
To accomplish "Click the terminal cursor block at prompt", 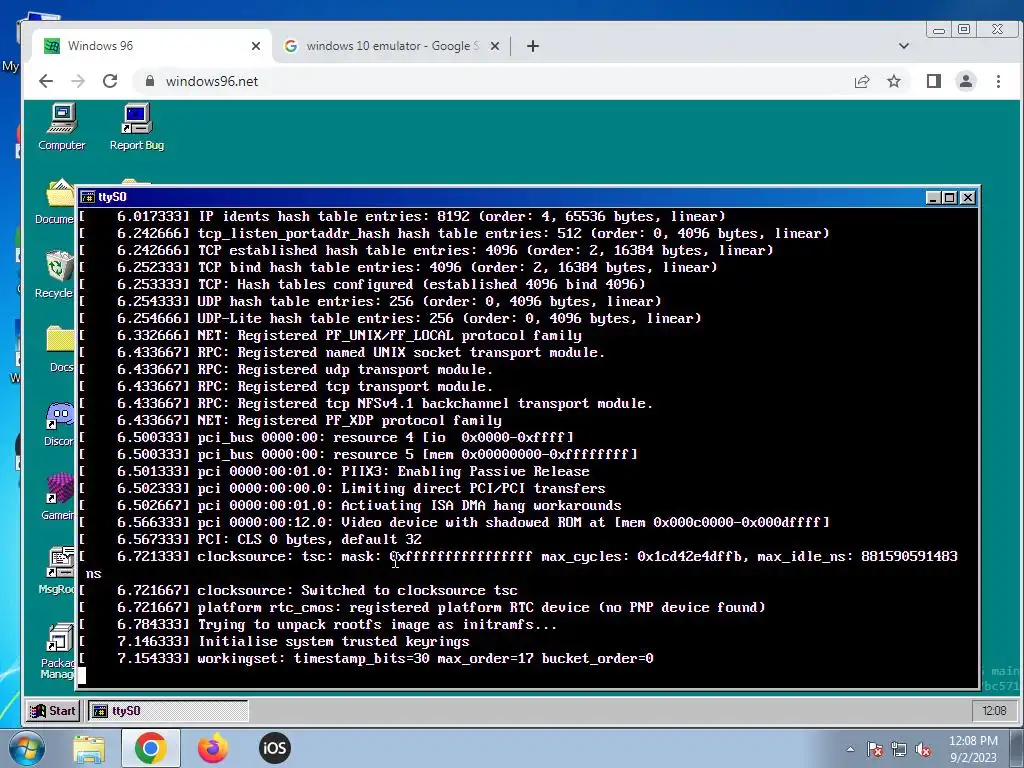I will [81, 675].
